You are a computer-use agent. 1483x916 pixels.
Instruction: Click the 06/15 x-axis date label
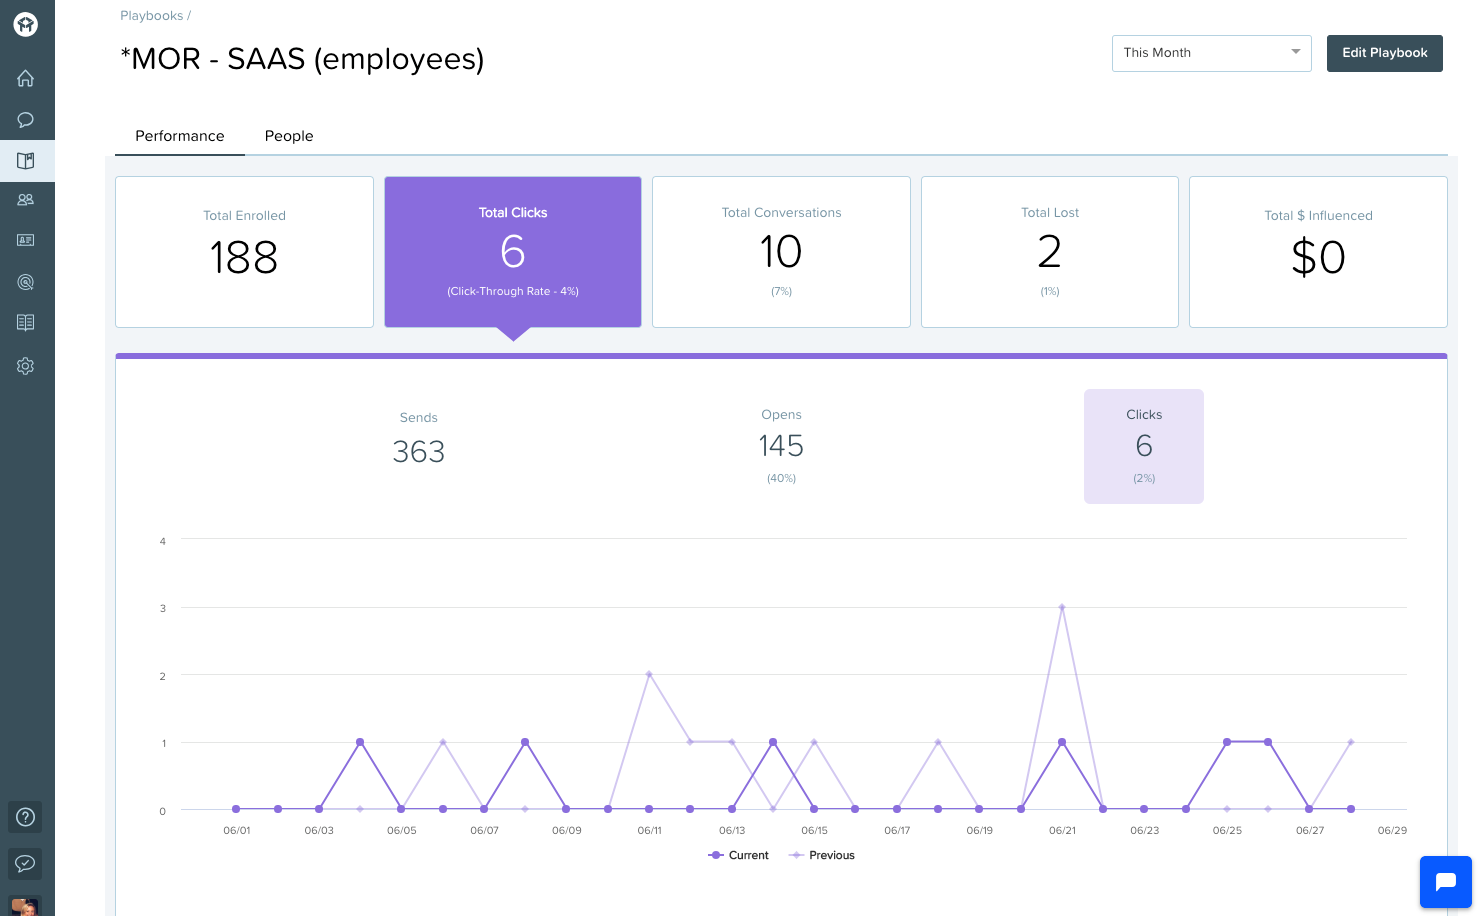click(x=814, y=831)
